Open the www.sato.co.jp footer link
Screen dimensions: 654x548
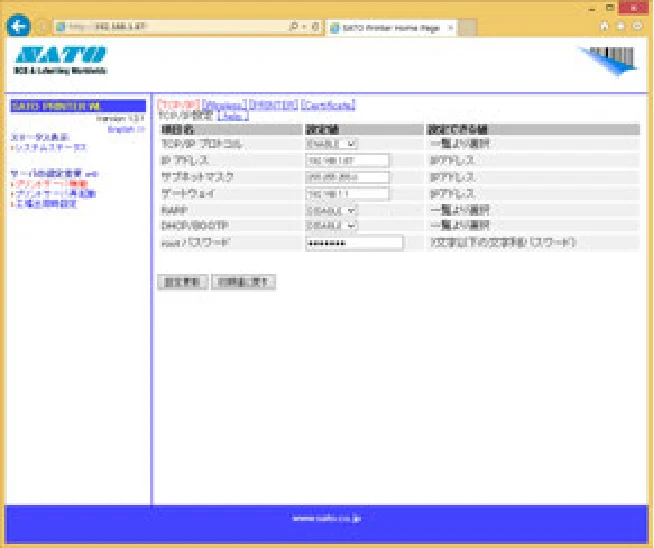click(x=327, y=518)
